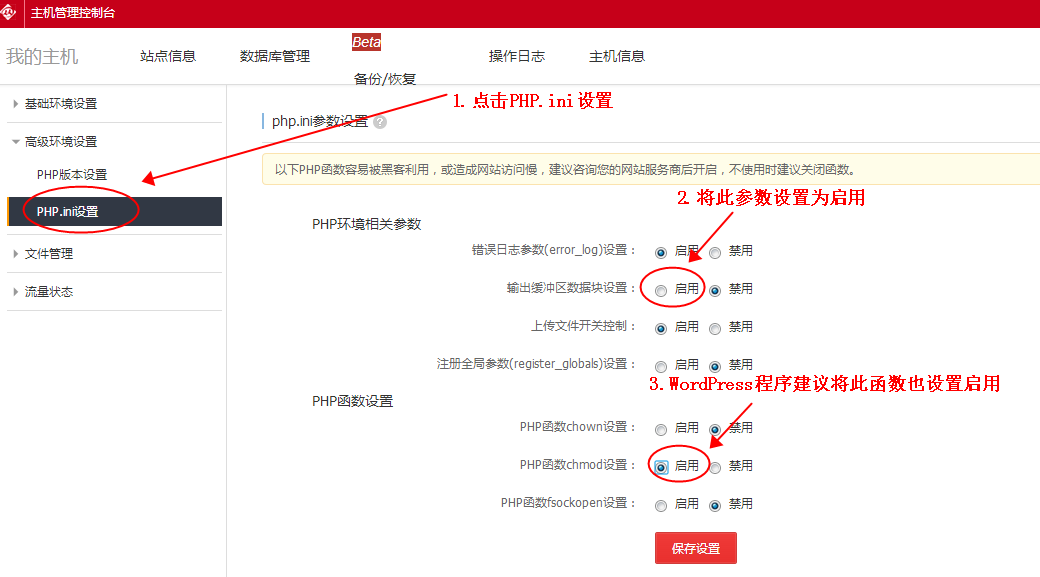
Task: Click the 保存设置 button
Action: point(695,549)
